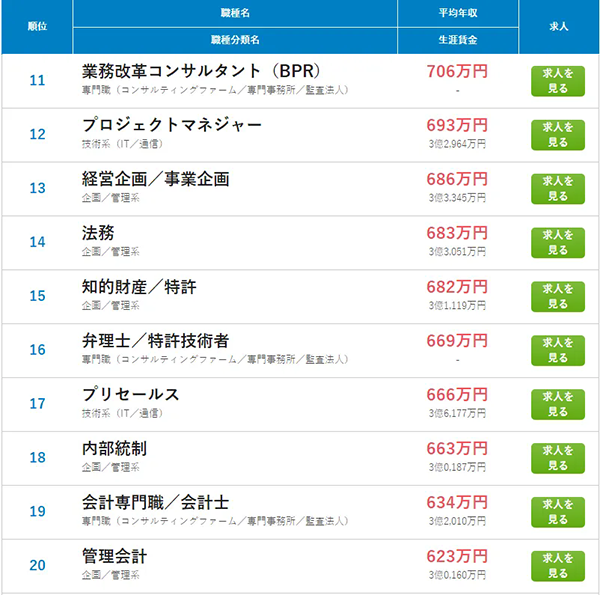This screenshot has width=600, height=595.
Task: View job openings for 弁理士／特許技術者
Action: [x=558, y=351]
